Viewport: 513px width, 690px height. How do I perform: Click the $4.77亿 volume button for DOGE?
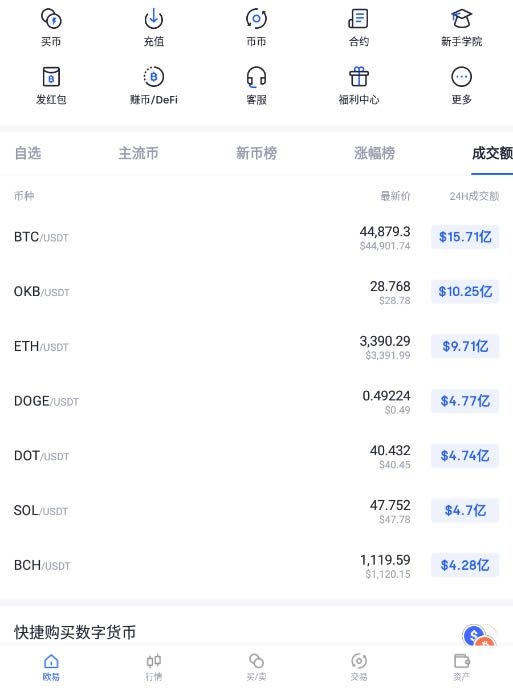pyautogui.click(x=465, y=401)
